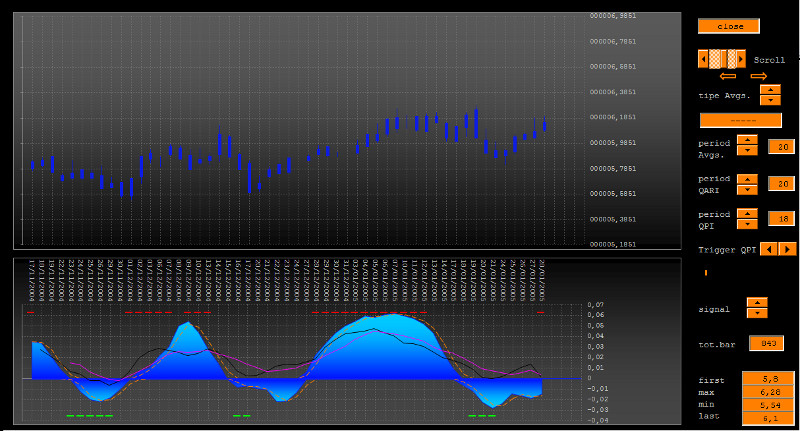This screenshot has height=431, width=800.
Task: Increase tipe Avgs. with the up arrow
Action: click(x=770, y=90)
